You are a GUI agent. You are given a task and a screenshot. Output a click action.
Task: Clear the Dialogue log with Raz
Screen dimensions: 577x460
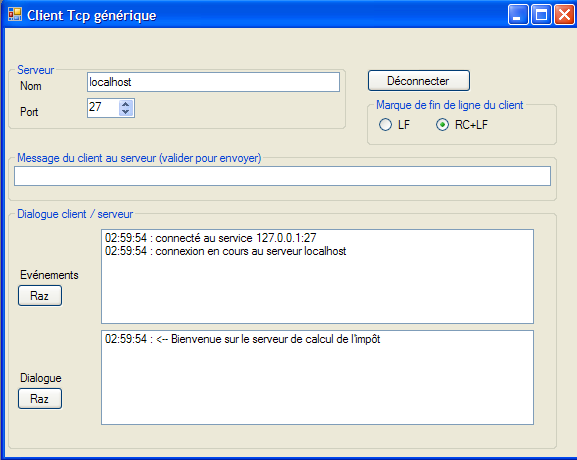40,399
